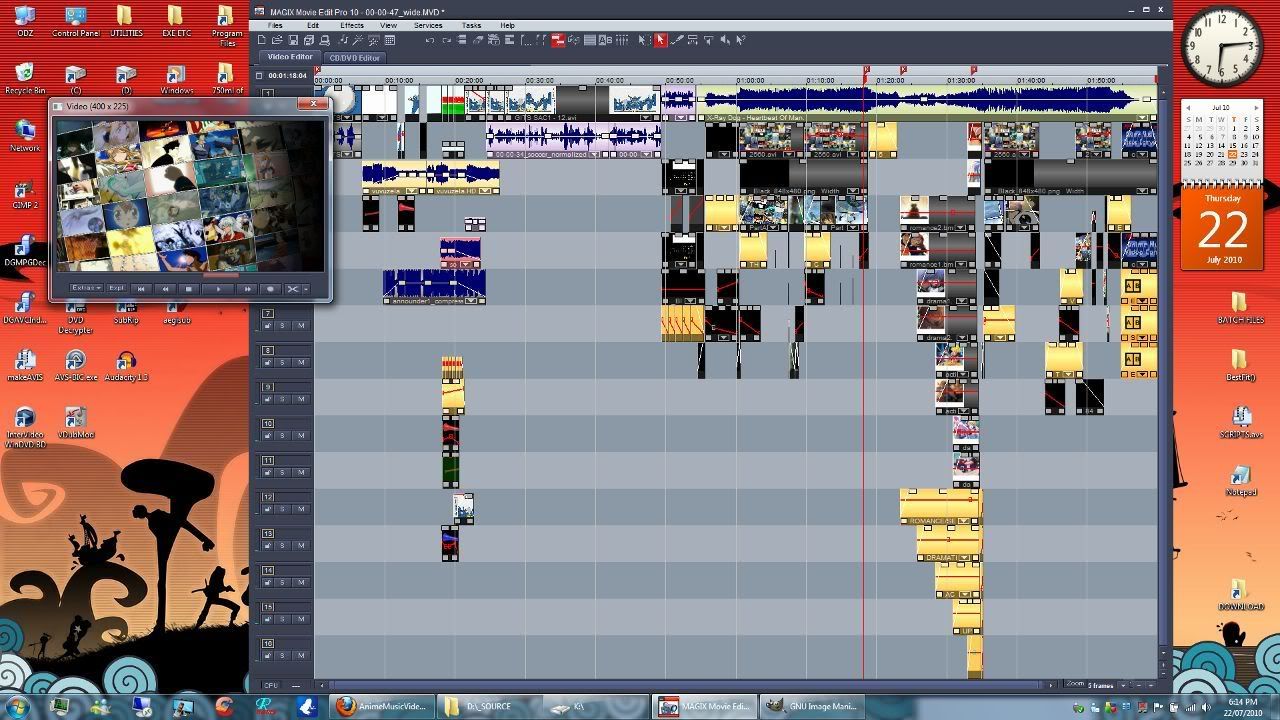
Task: Open the Extras dropdown in Video window
Action: click(x=86, y=288)
